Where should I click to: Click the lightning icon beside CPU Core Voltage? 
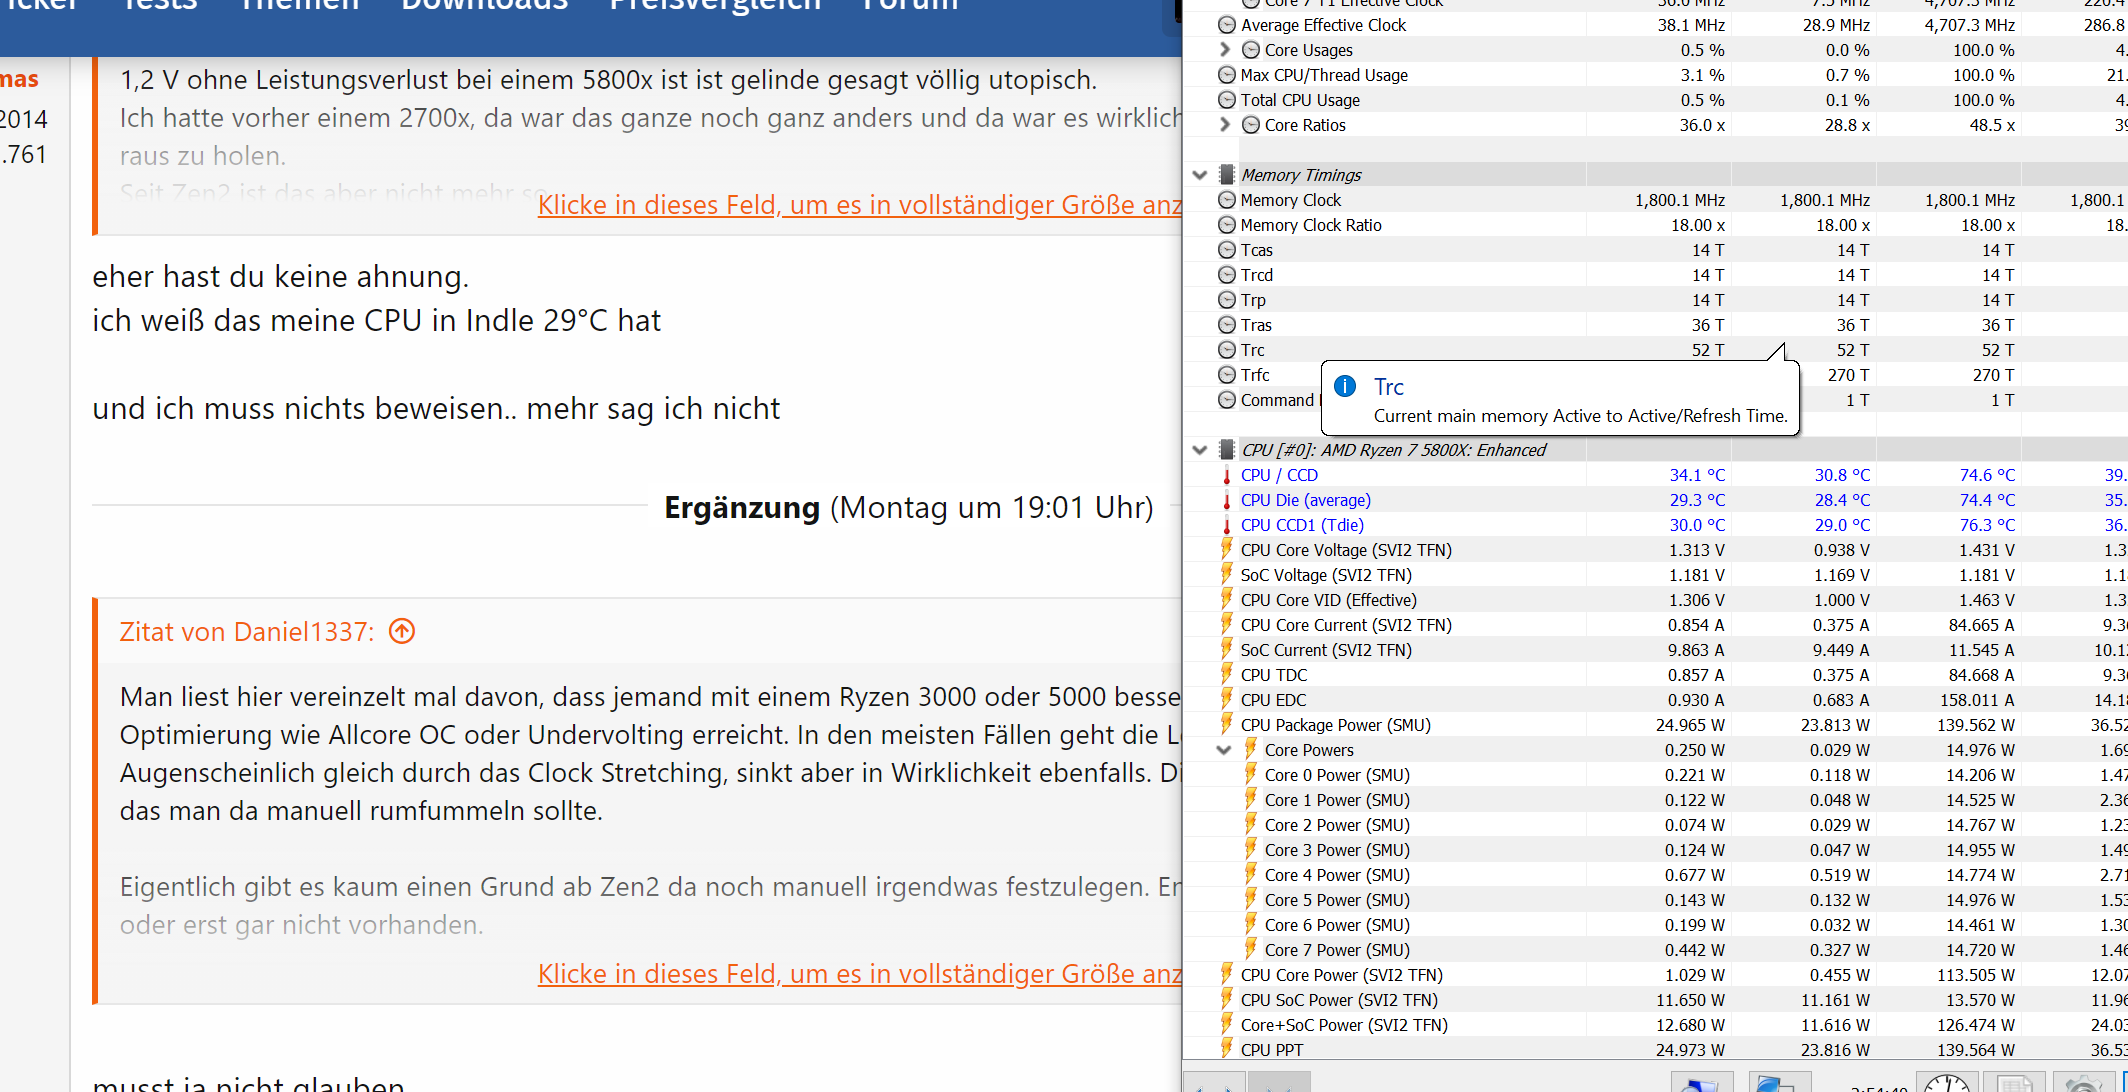pyautogui.click(x=1226, y=549)
